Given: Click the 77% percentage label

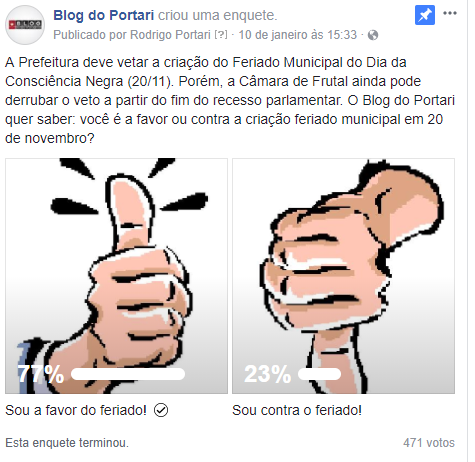Looking at the screenshot, I should tap(40, 374).
